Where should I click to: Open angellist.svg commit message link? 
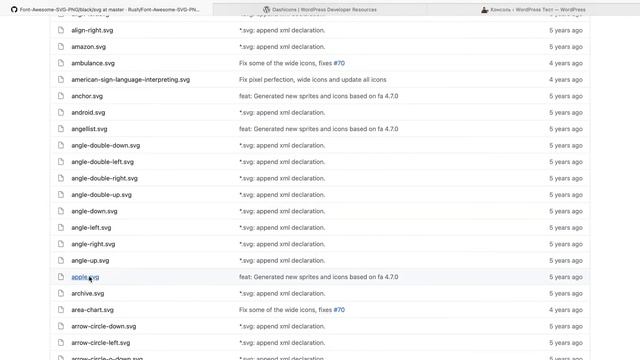pos(318,129)
